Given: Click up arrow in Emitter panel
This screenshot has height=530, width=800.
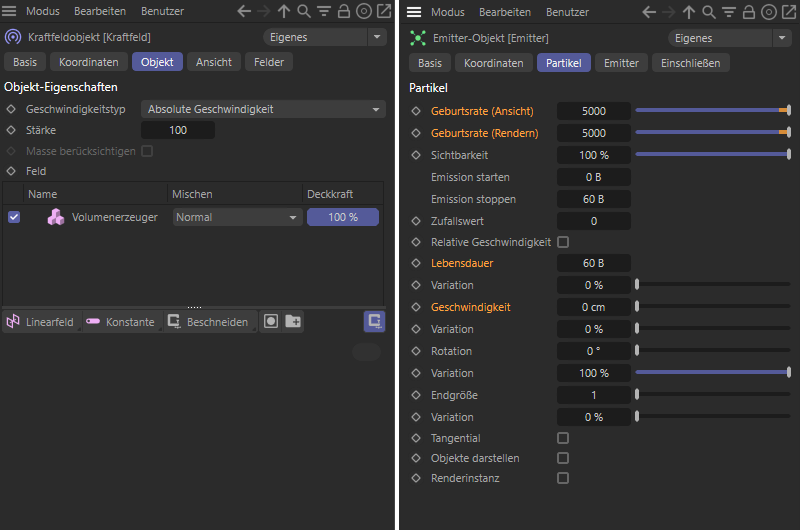Looking at the screenshot, I should 689,12.
